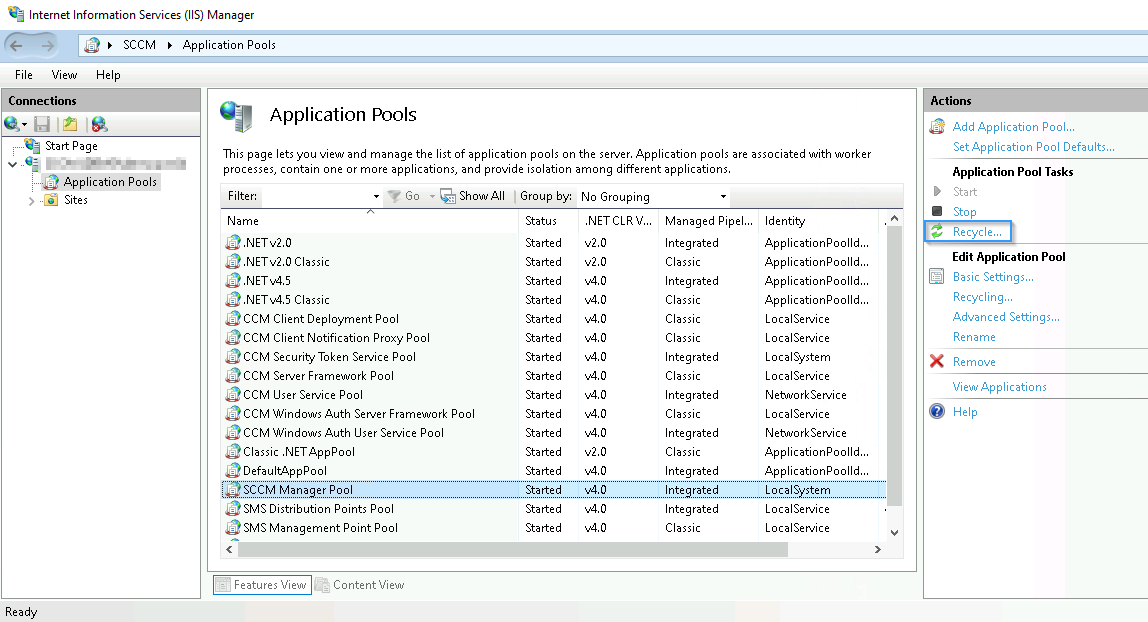Open the File menu
Viewport: 1148px width, 622px height.
[x=24, y=75]
